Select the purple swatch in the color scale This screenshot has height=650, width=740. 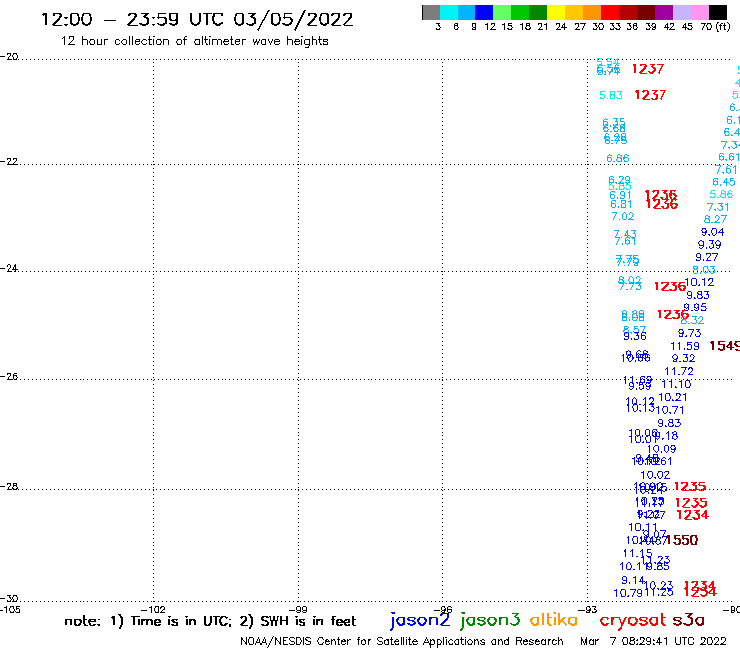(x=664, y=12)
